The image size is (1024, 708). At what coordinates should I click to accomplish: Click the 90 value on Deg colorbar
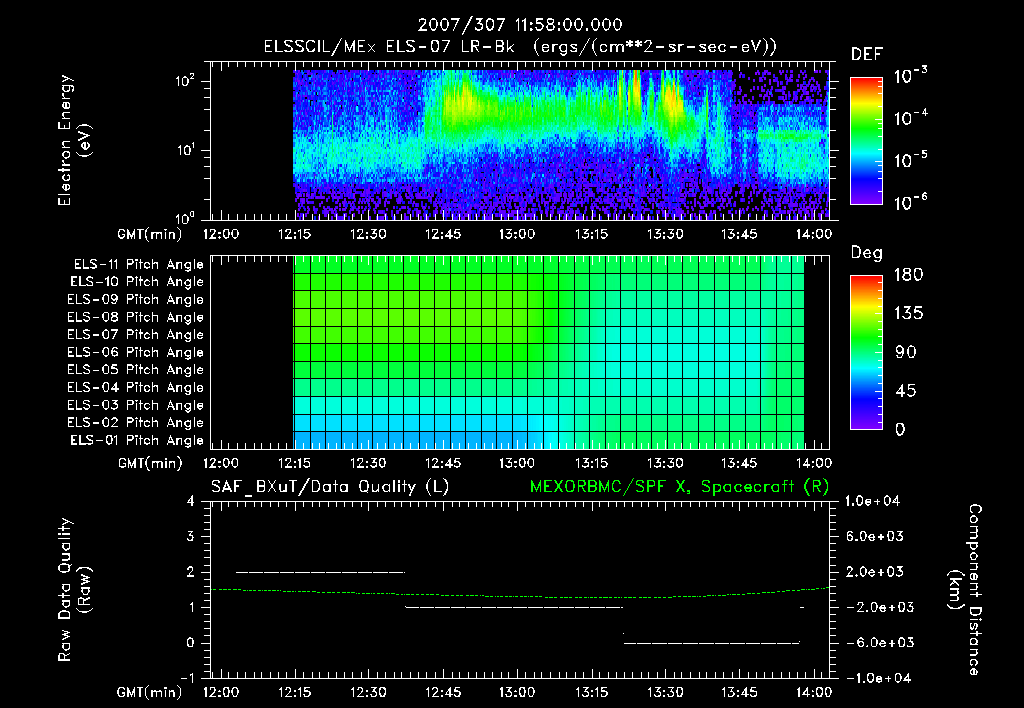[906, 353]
